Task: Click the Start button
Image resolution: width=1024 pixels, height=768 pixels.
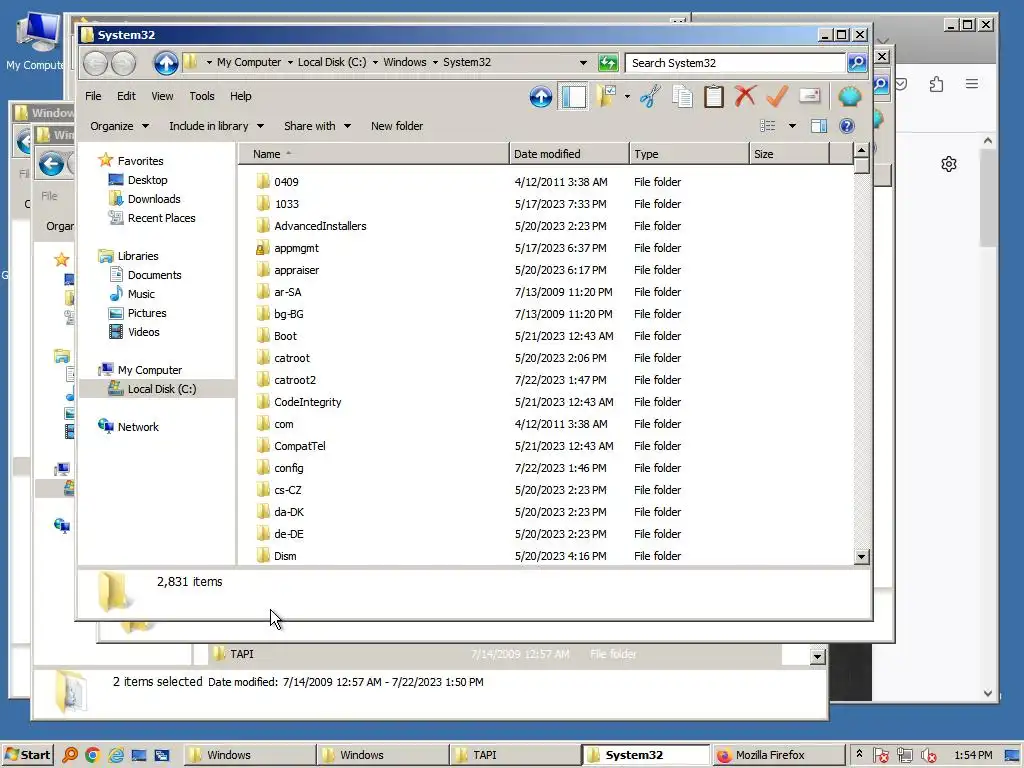Action: pyautogui.click(x=27, y=755)
